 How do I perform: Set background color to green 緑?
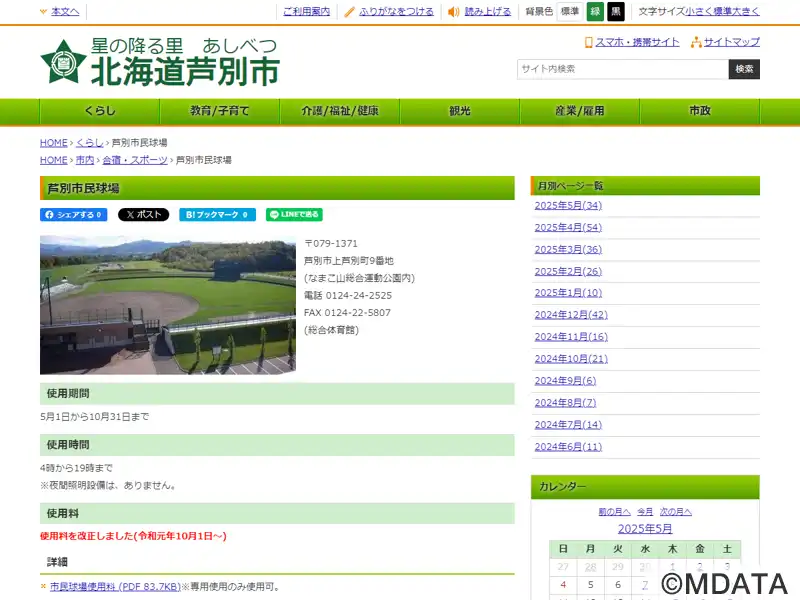(595, 11)
